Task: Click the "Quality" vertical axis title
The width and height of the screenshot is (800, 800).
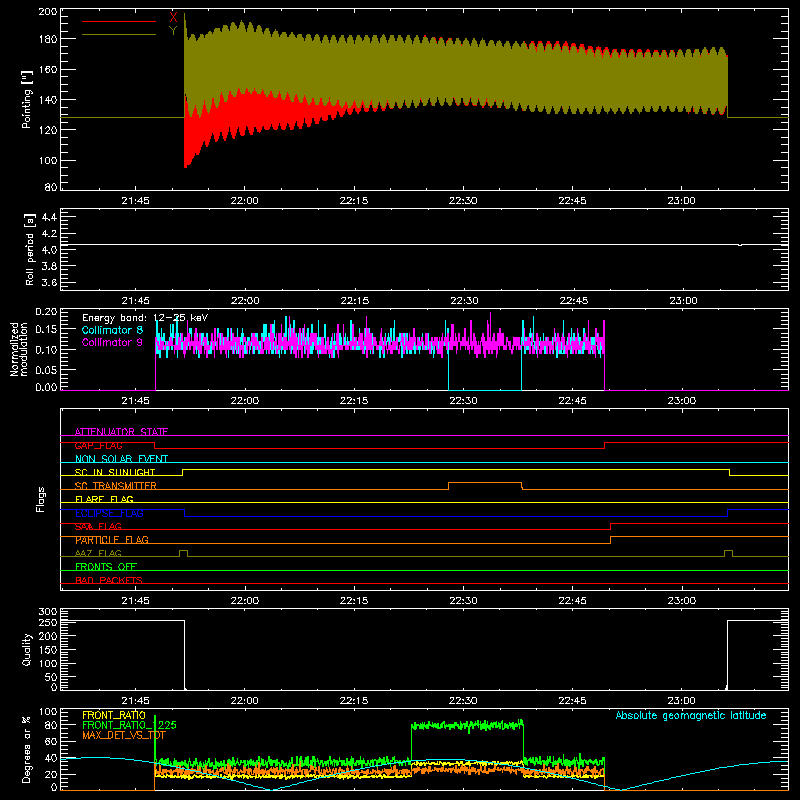Action: point(27,649)
